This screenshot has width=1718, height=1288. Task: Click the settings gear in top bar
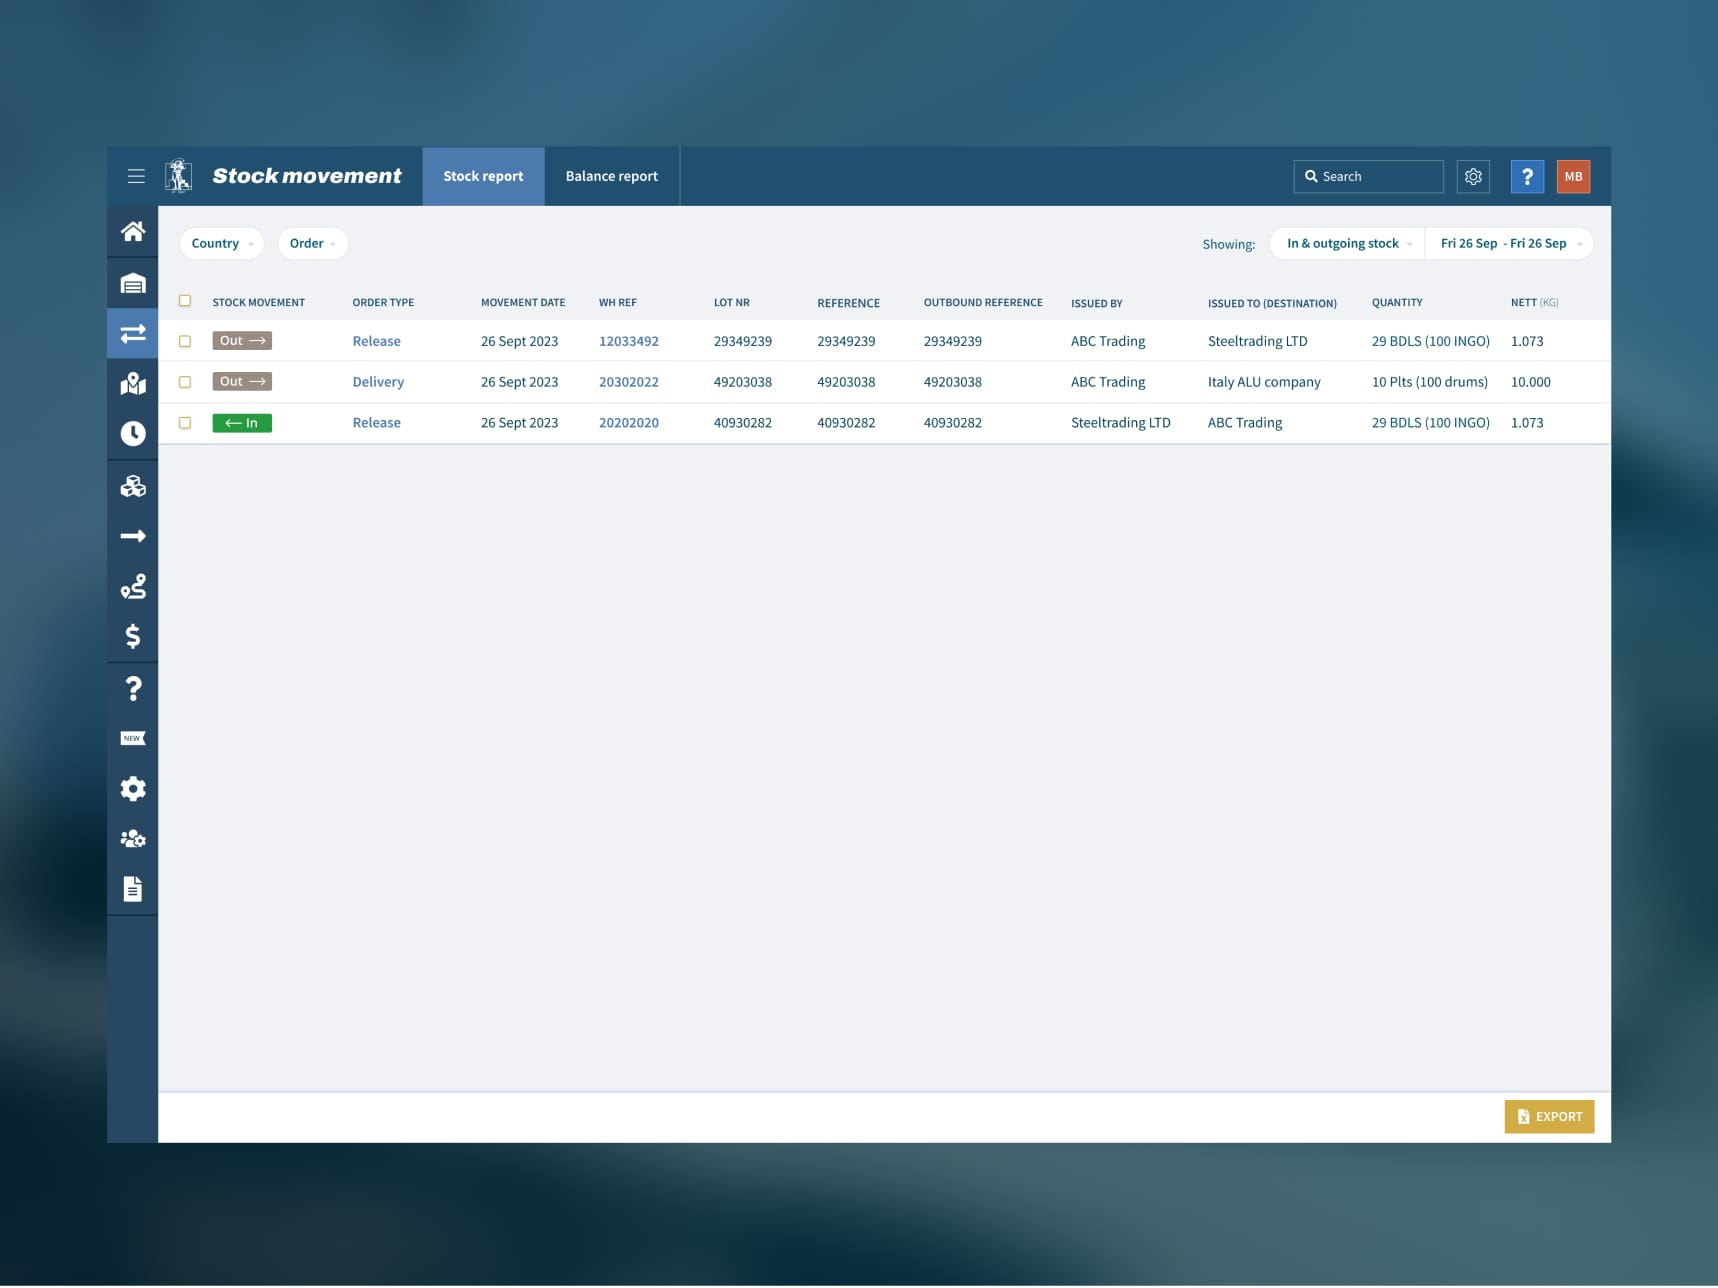point(1472,177)
